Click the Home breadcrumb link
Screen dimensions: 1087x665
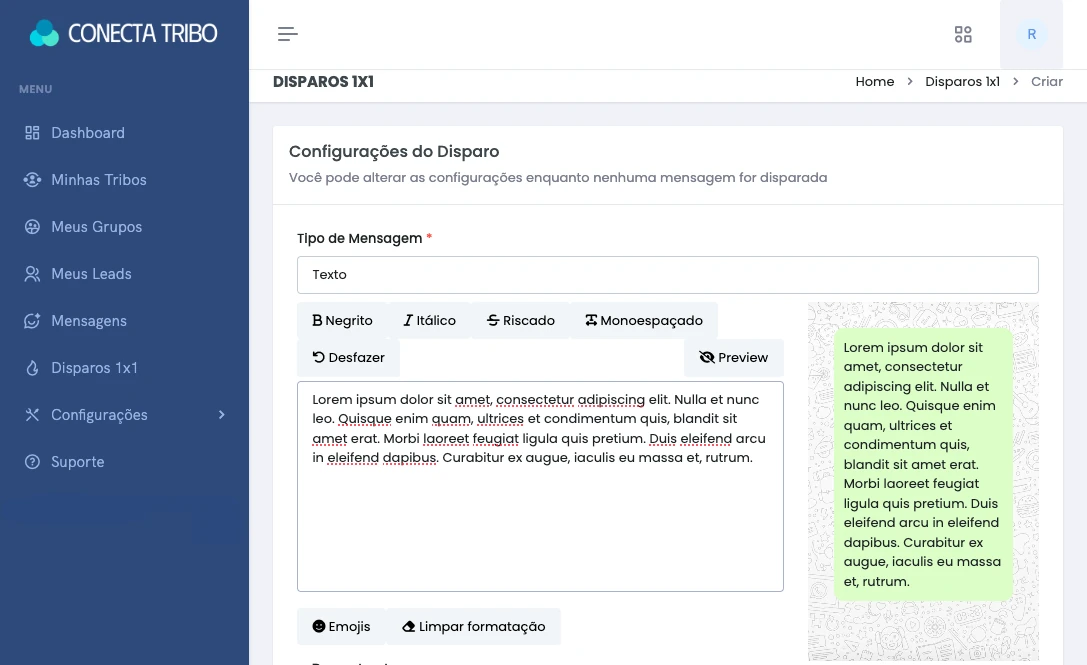pos(874,82)
